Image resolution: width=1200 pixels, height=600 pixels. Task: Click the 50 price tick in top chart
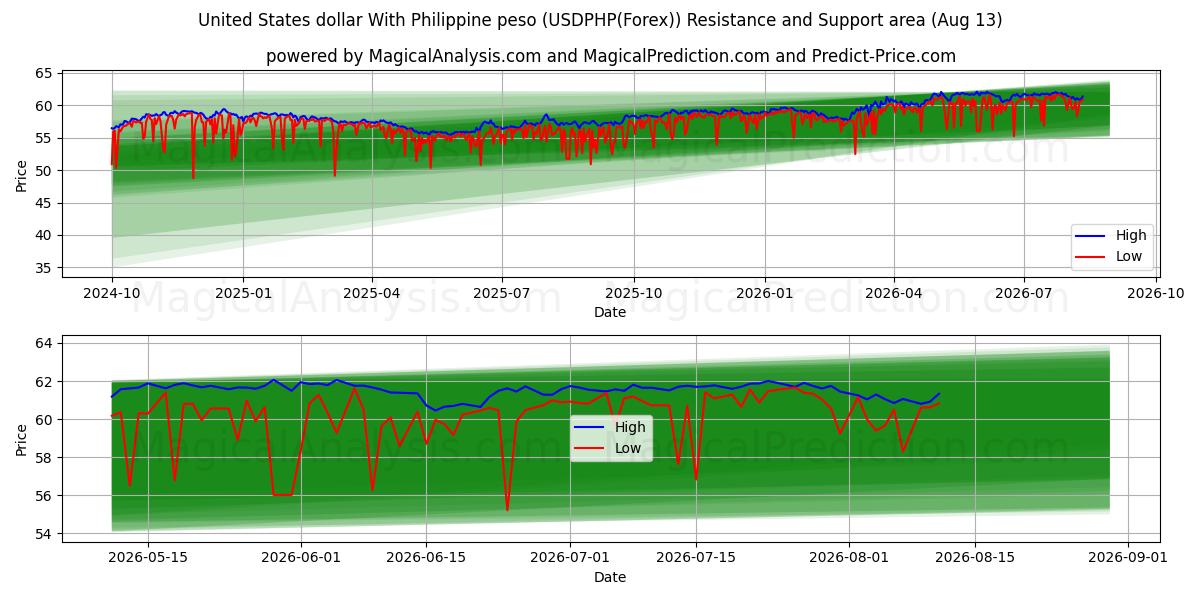pyautogui.click(x=44, y=171)
